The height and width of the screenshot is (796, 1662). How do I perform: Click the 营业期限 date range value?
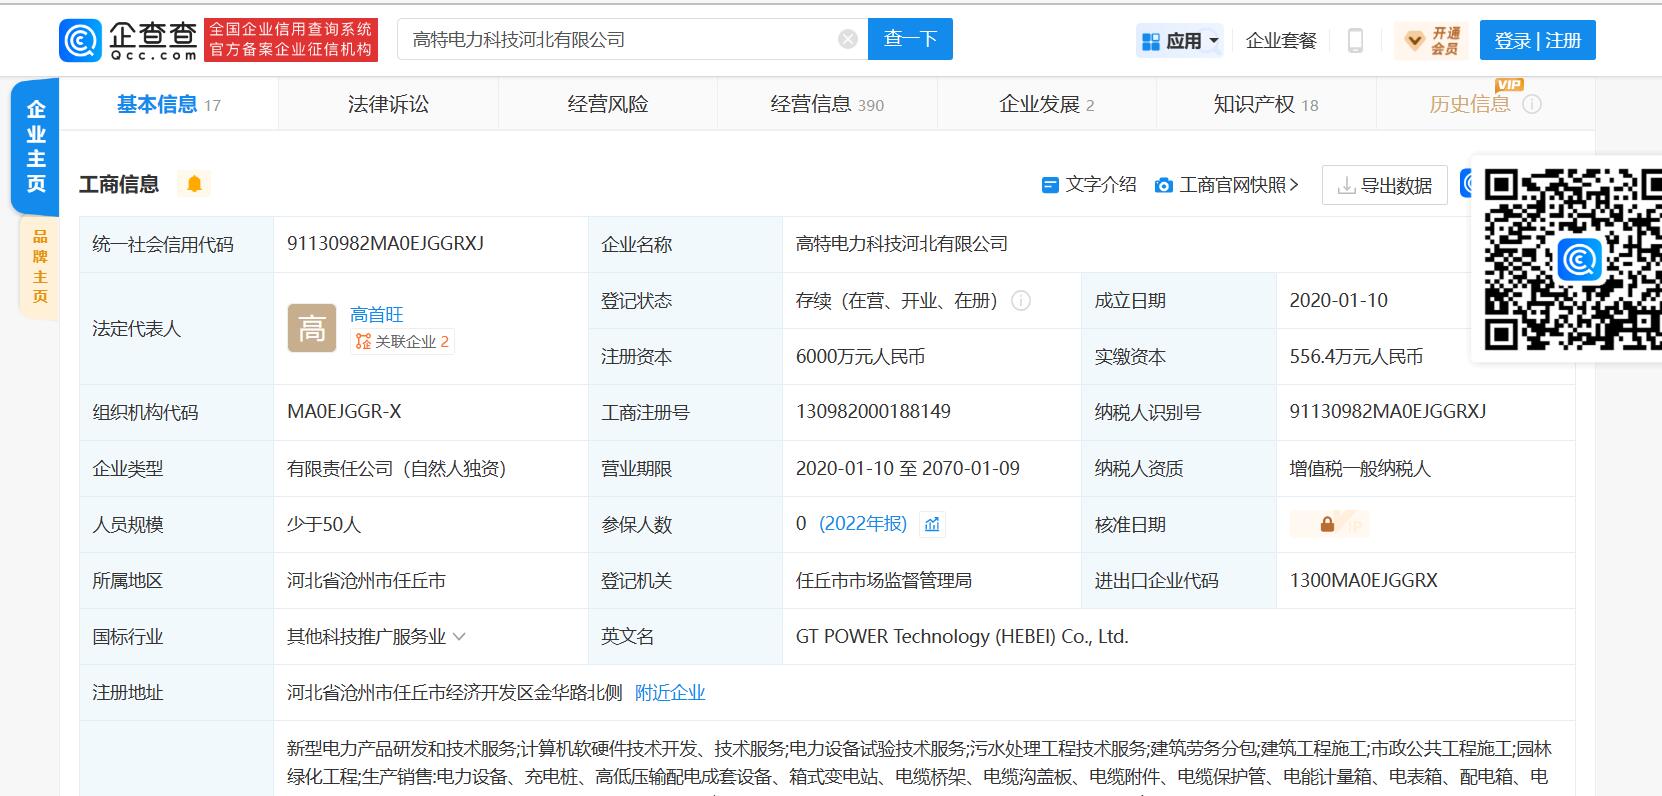pyautogui.click(x=908, y=468)
